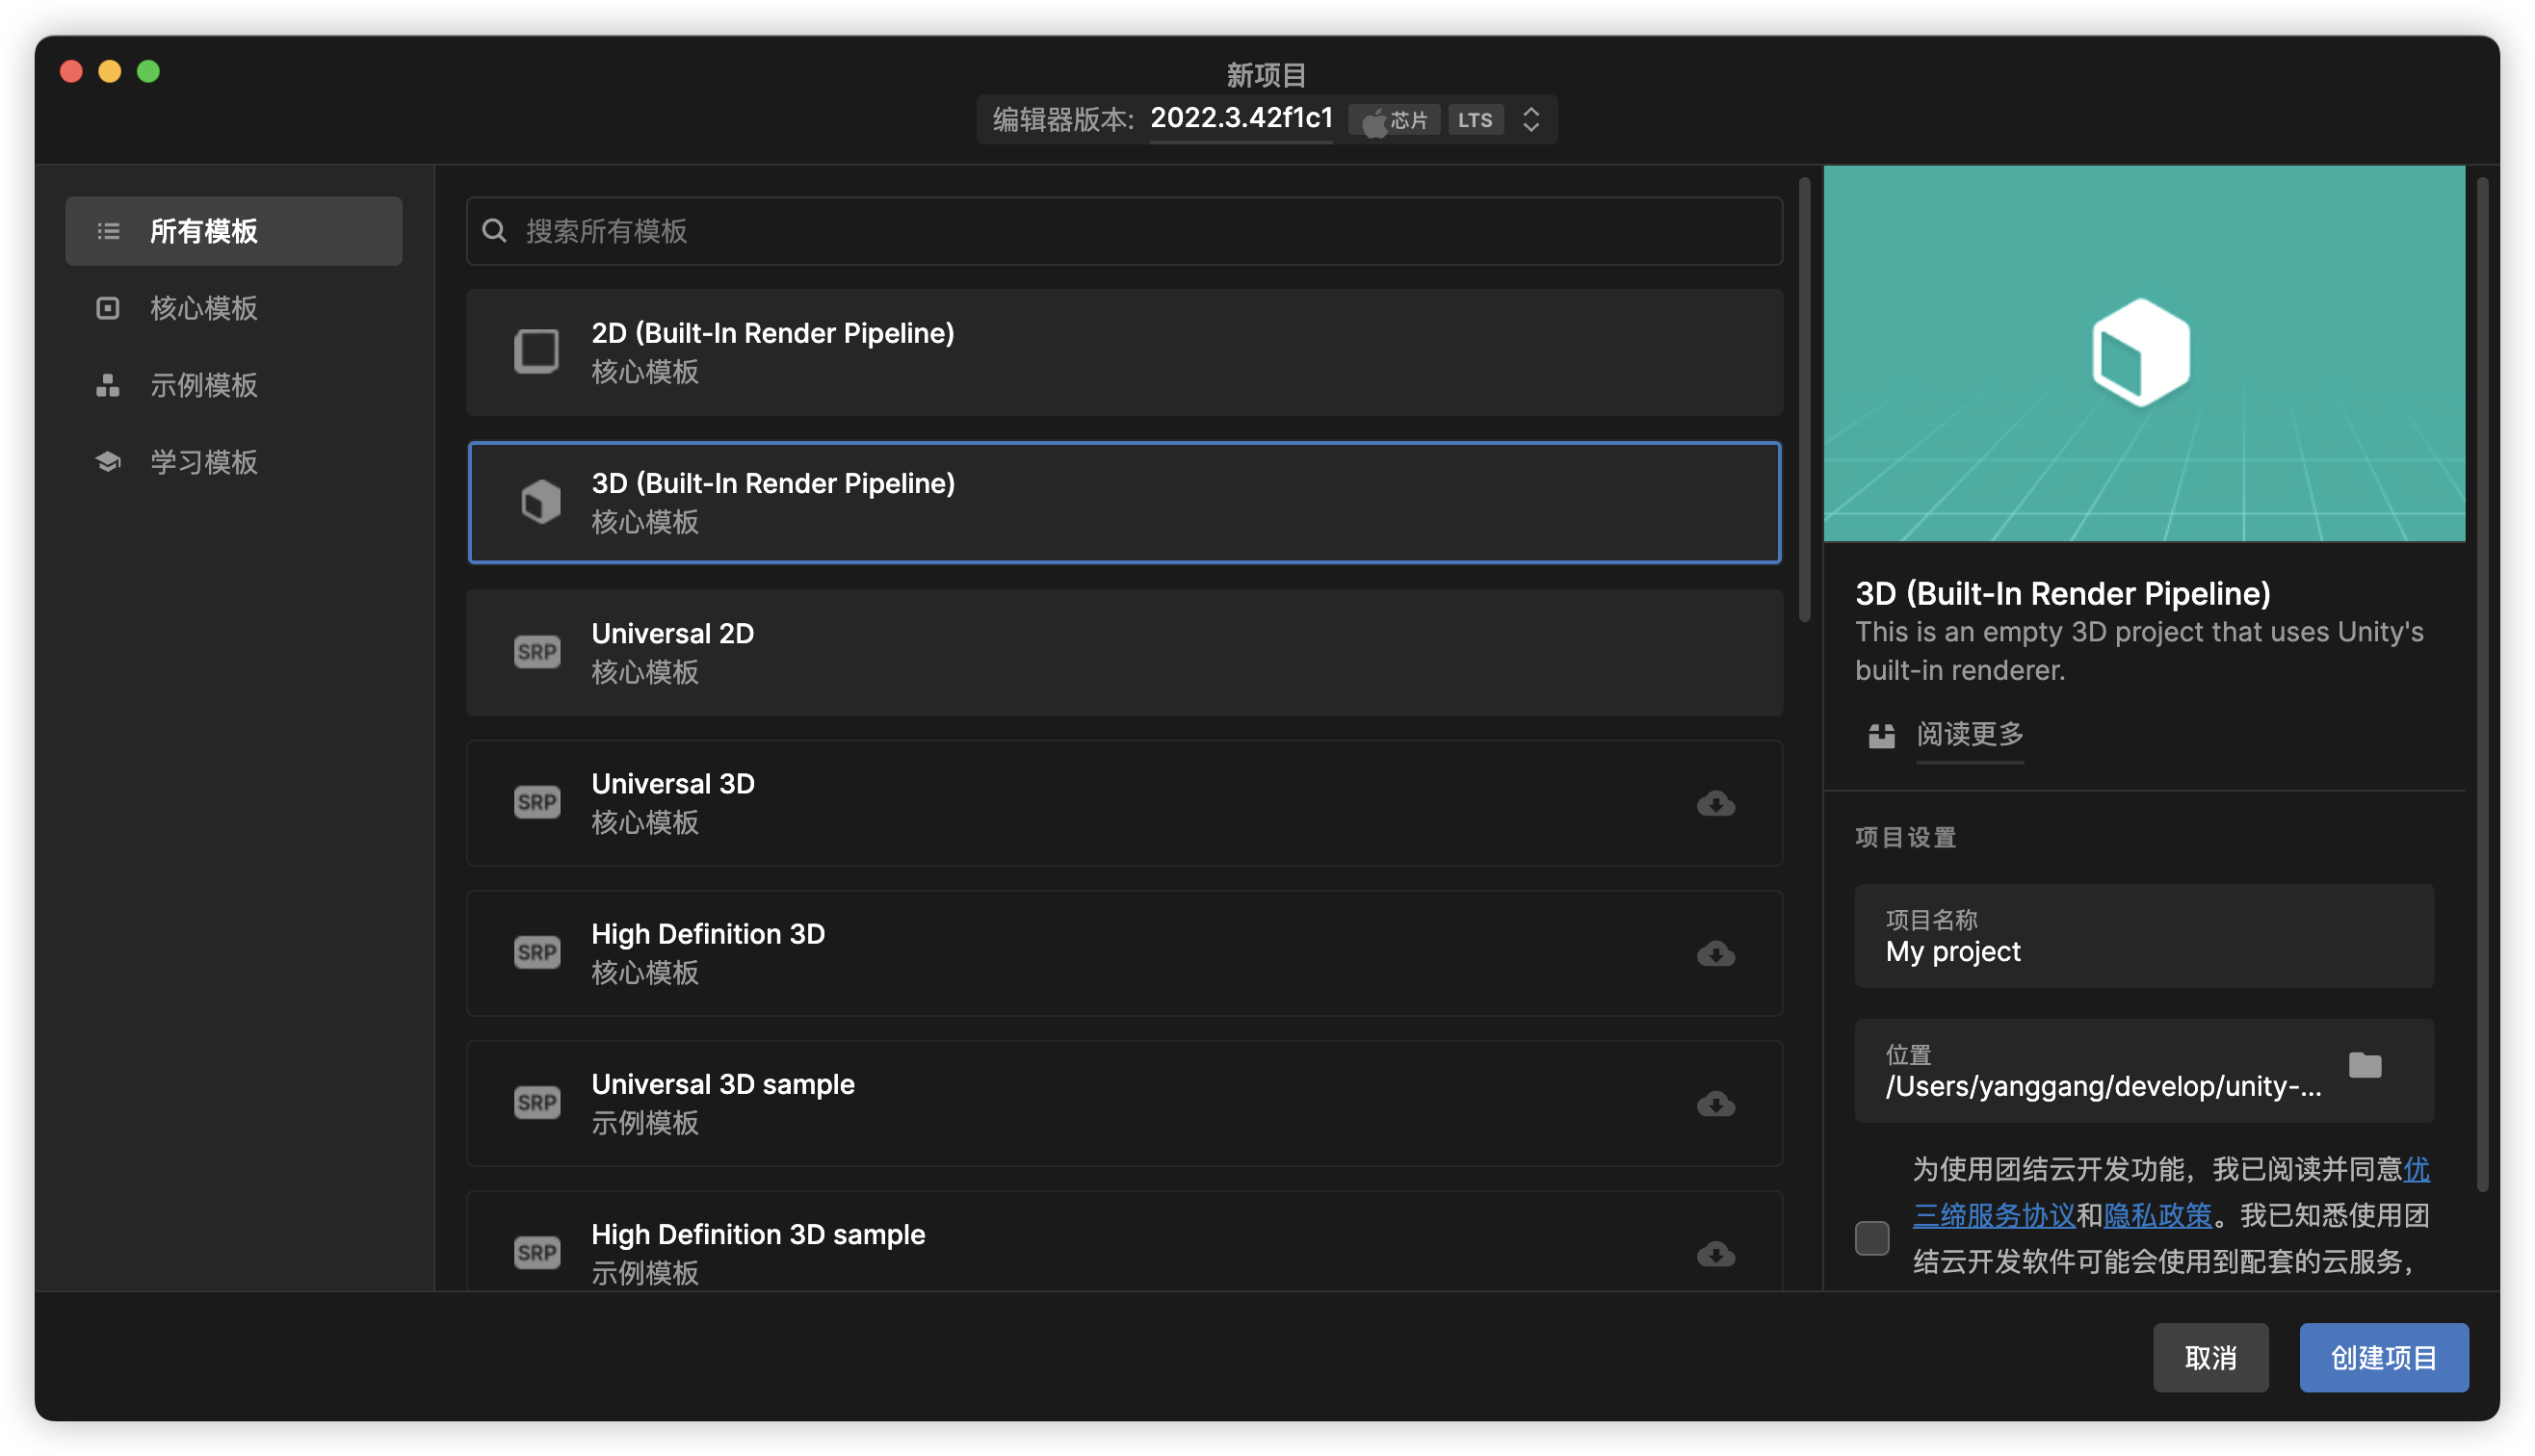
Task: Open the 隐私政策 link
Action: [2157, 1216]
